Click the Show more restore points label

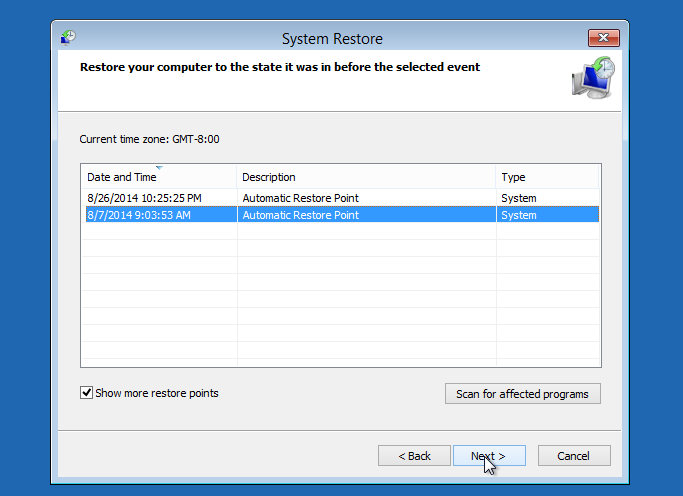(157, 393)
